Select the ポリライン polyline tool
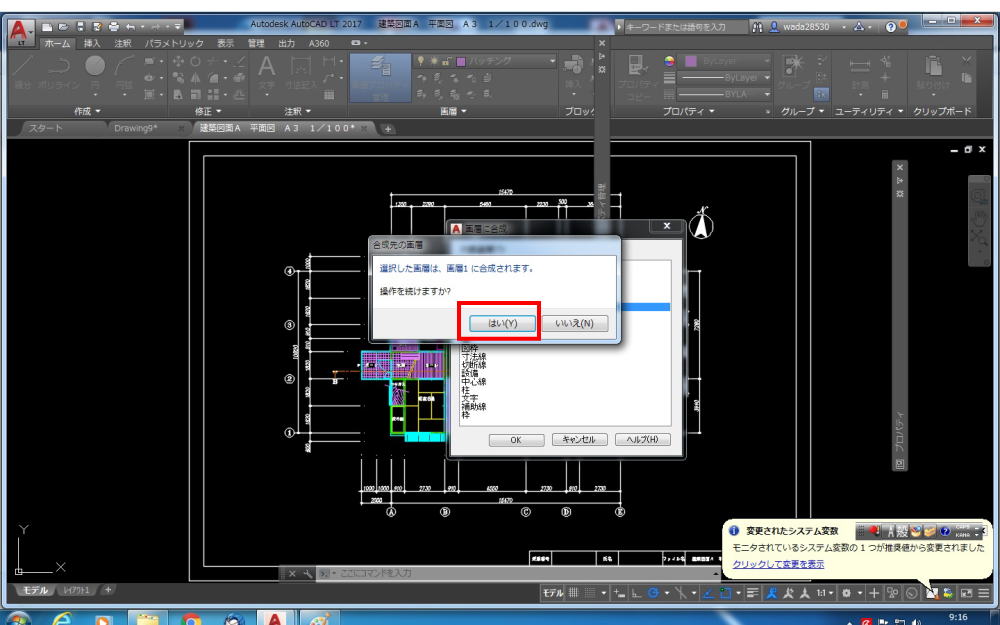This screenshot has height=625, width=1000. pos(59,71)
